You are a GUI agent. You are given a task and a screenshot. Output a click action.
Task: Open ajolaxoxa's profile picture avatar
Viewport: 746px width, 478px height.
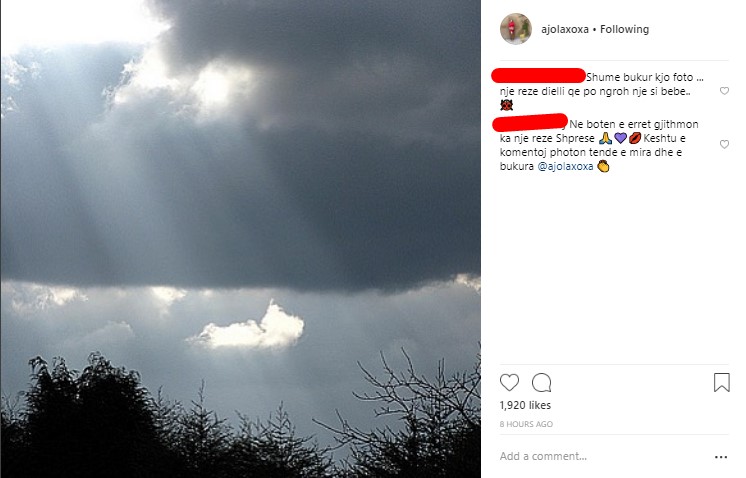click(514, 29)
